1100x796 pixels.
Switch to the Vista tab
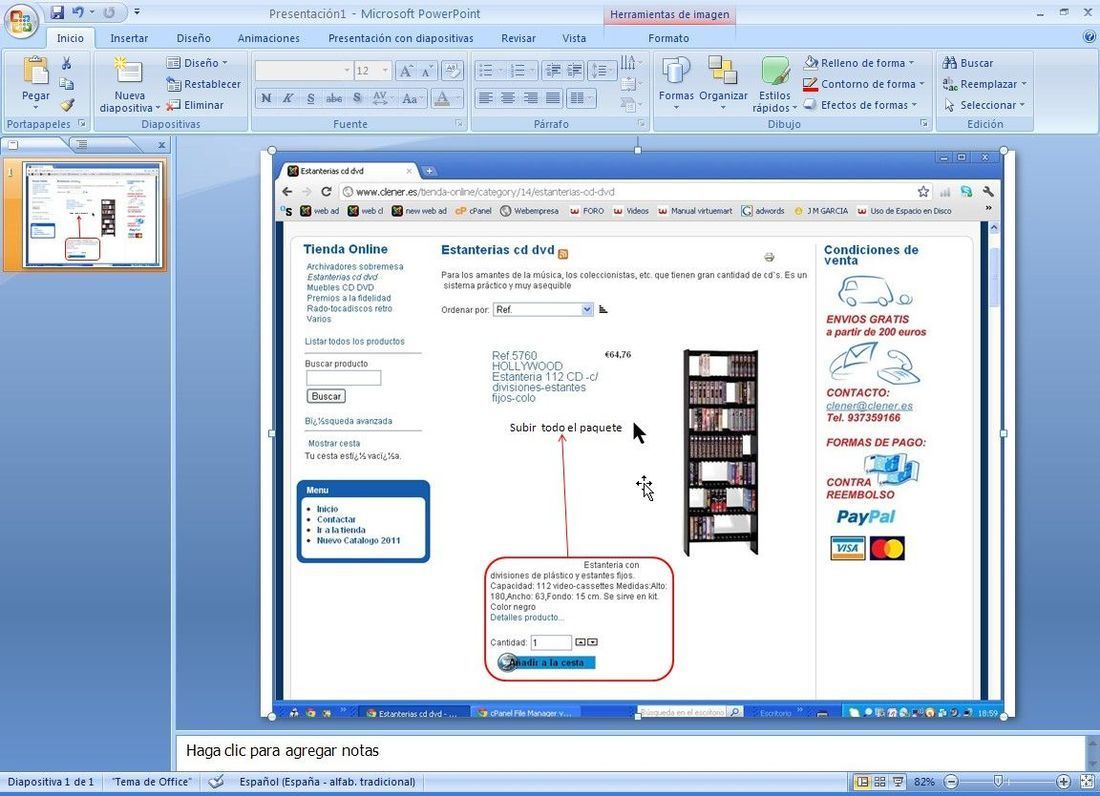pos(574,39)
